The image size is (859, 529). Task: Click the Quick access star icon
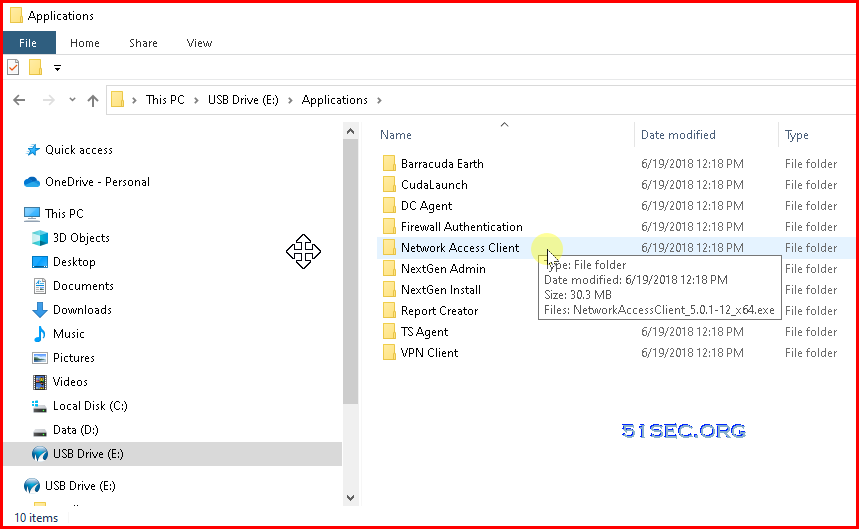[33, 150]
